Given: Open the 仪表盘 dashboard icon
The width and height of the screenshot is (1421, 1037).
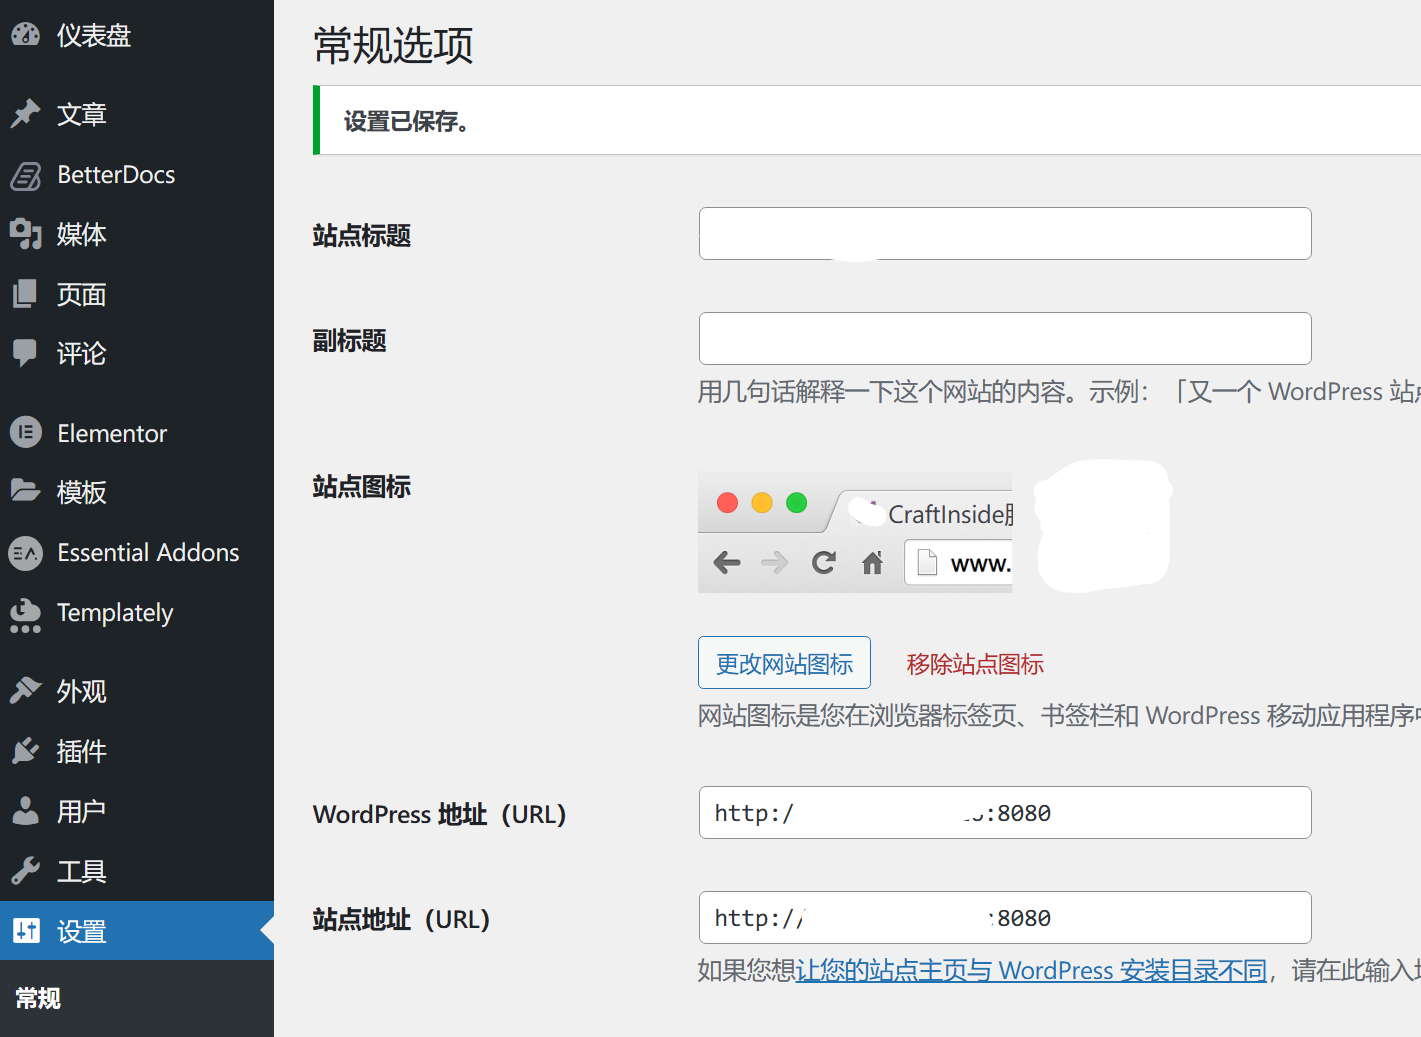Looking at the screenshot, I should (26, 35).
